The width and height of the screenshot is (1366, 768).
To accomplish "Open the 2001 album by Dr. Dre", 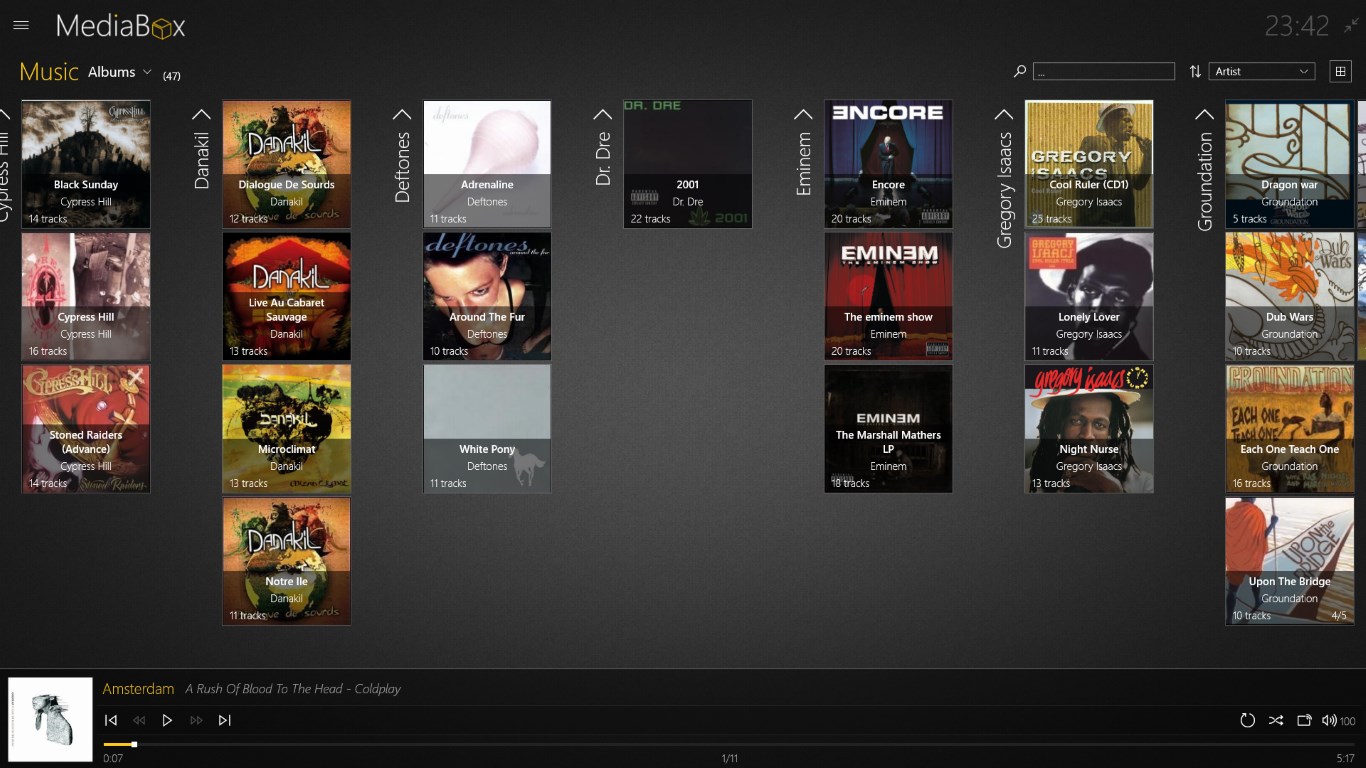I will tap(688, 164).
